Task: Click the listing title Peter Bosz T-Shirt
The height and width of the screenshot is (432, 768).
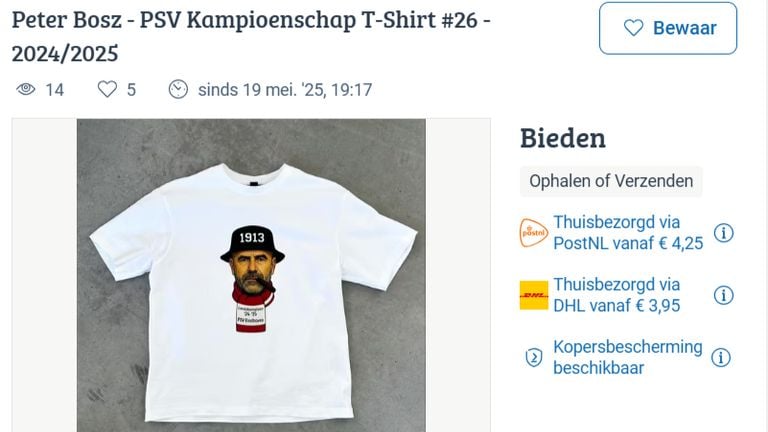Action: [x=251, y=36]
